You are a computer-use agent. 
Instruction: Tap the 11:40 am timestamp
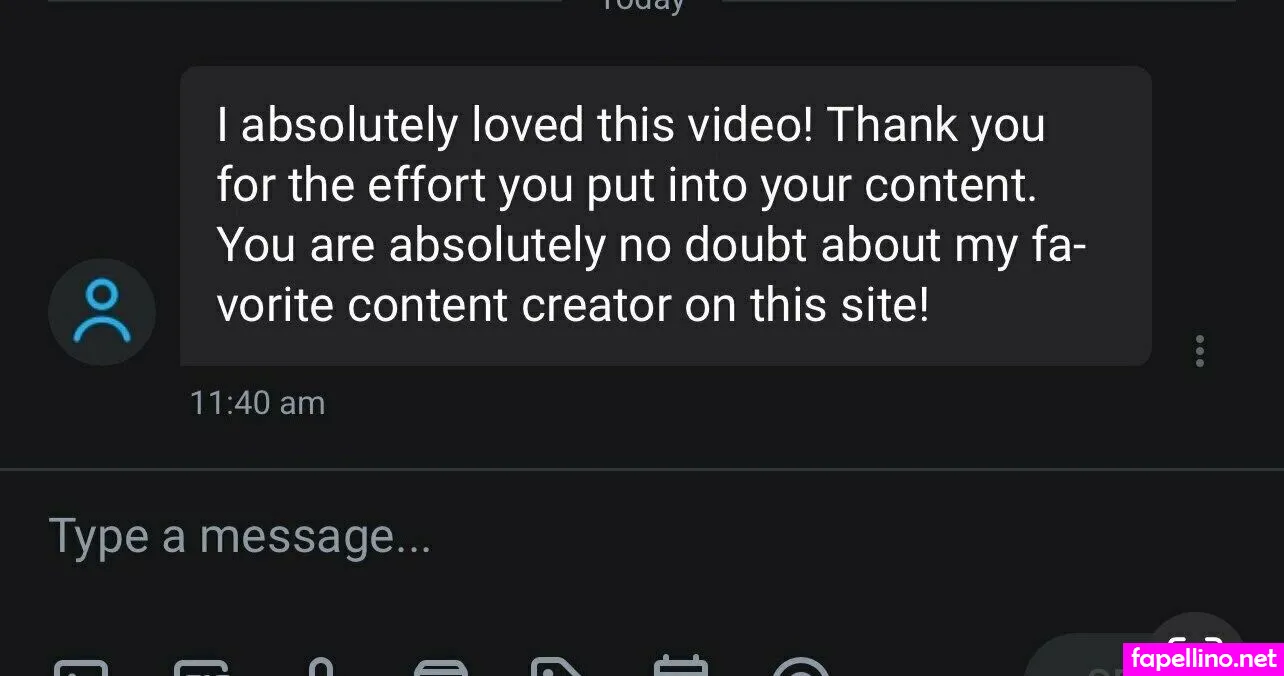click(257, 403)
